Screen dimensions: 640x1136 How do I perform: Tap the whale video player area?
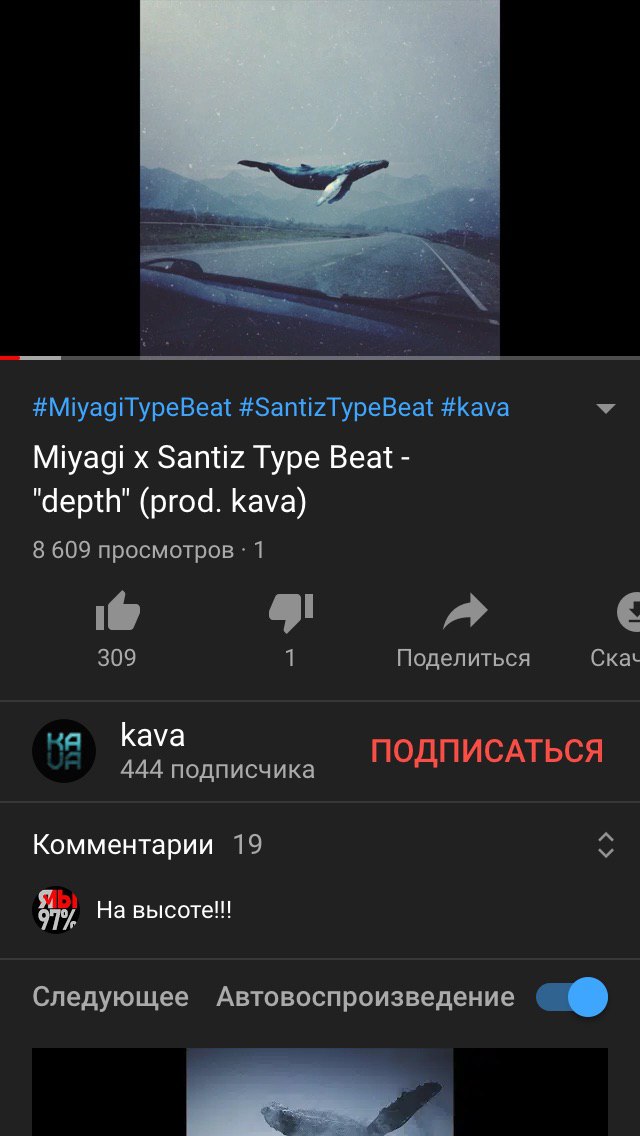click(320, 178)
